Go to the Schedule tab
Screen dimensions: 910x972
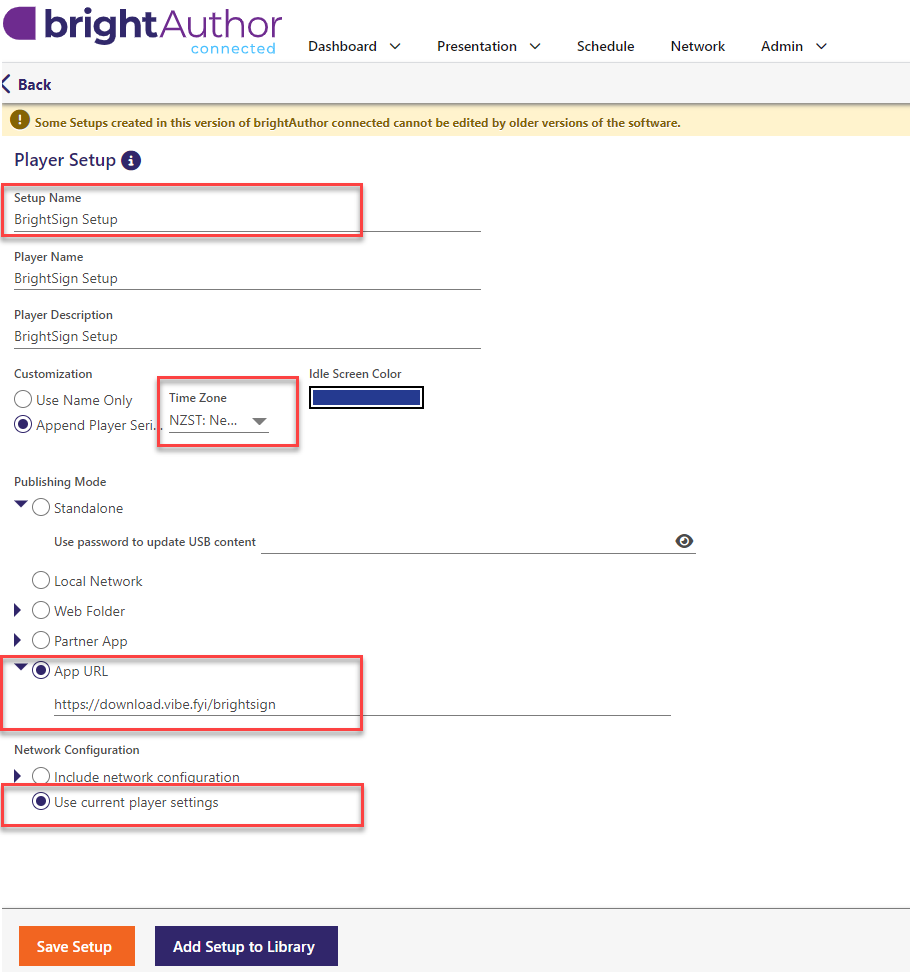tap(605, 46)
